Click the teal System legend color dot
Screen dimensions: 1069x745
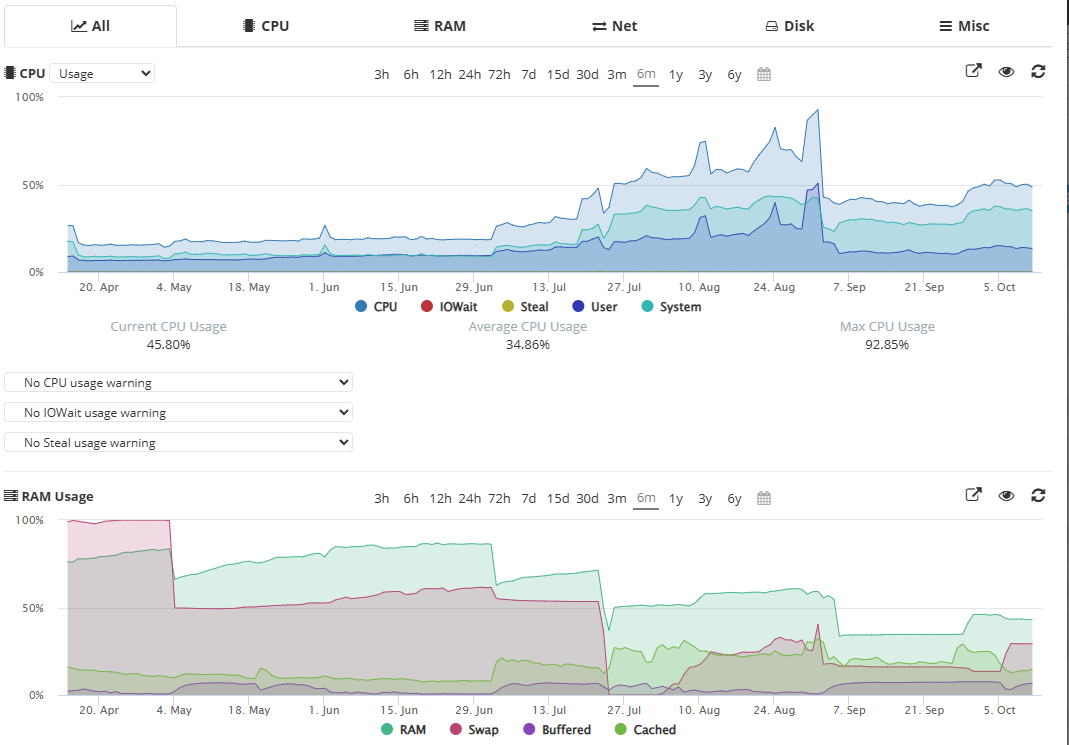(648, 307)
